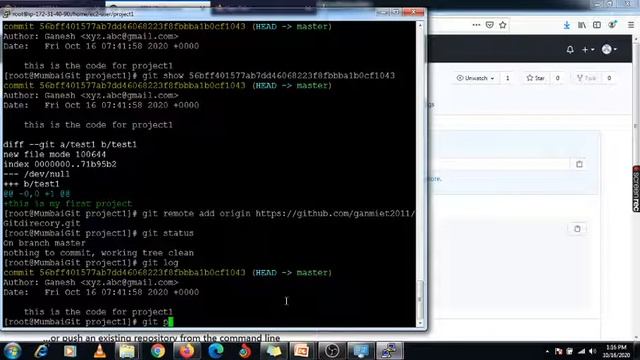Open Windows Start button
This screenshot has width=640, height=360.
[x=12, y=351]
